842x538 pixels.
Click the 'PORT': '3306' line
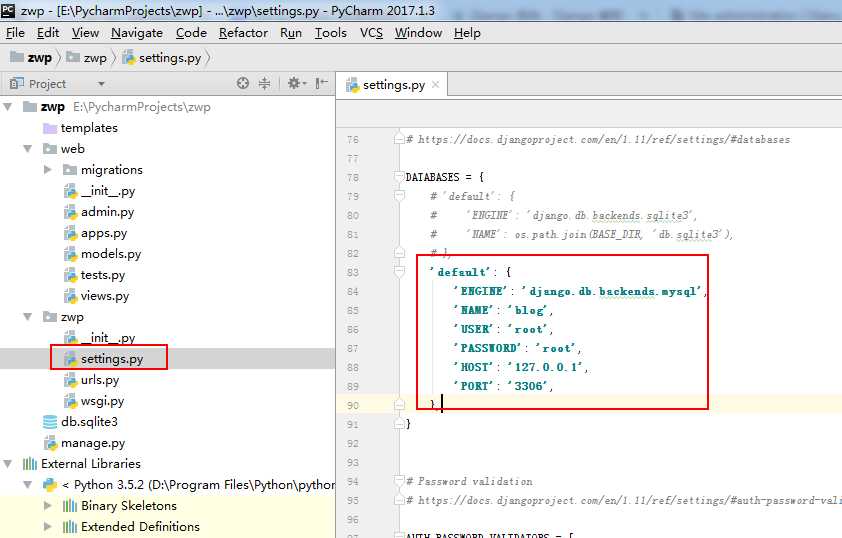tap(503, 386)
